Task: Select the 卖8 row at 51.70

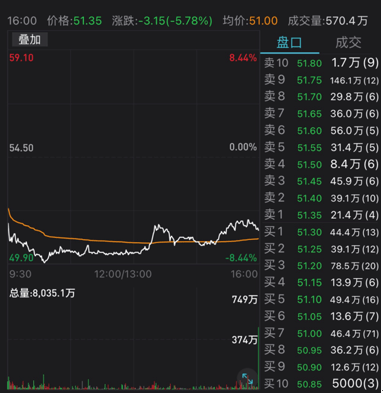Action: tap(321, 97)
